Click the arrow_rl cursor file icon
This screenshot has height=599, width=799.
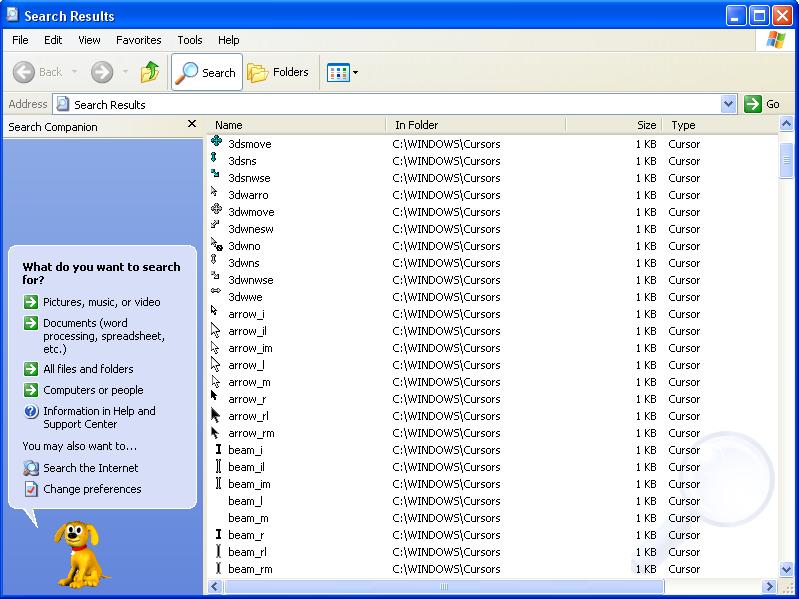[x=216, y=415]
